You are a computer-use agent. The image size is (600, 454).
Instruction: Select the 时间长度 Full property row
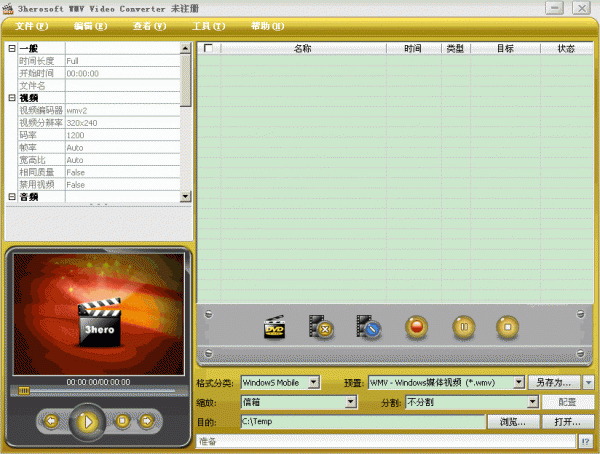click(99, 61)
